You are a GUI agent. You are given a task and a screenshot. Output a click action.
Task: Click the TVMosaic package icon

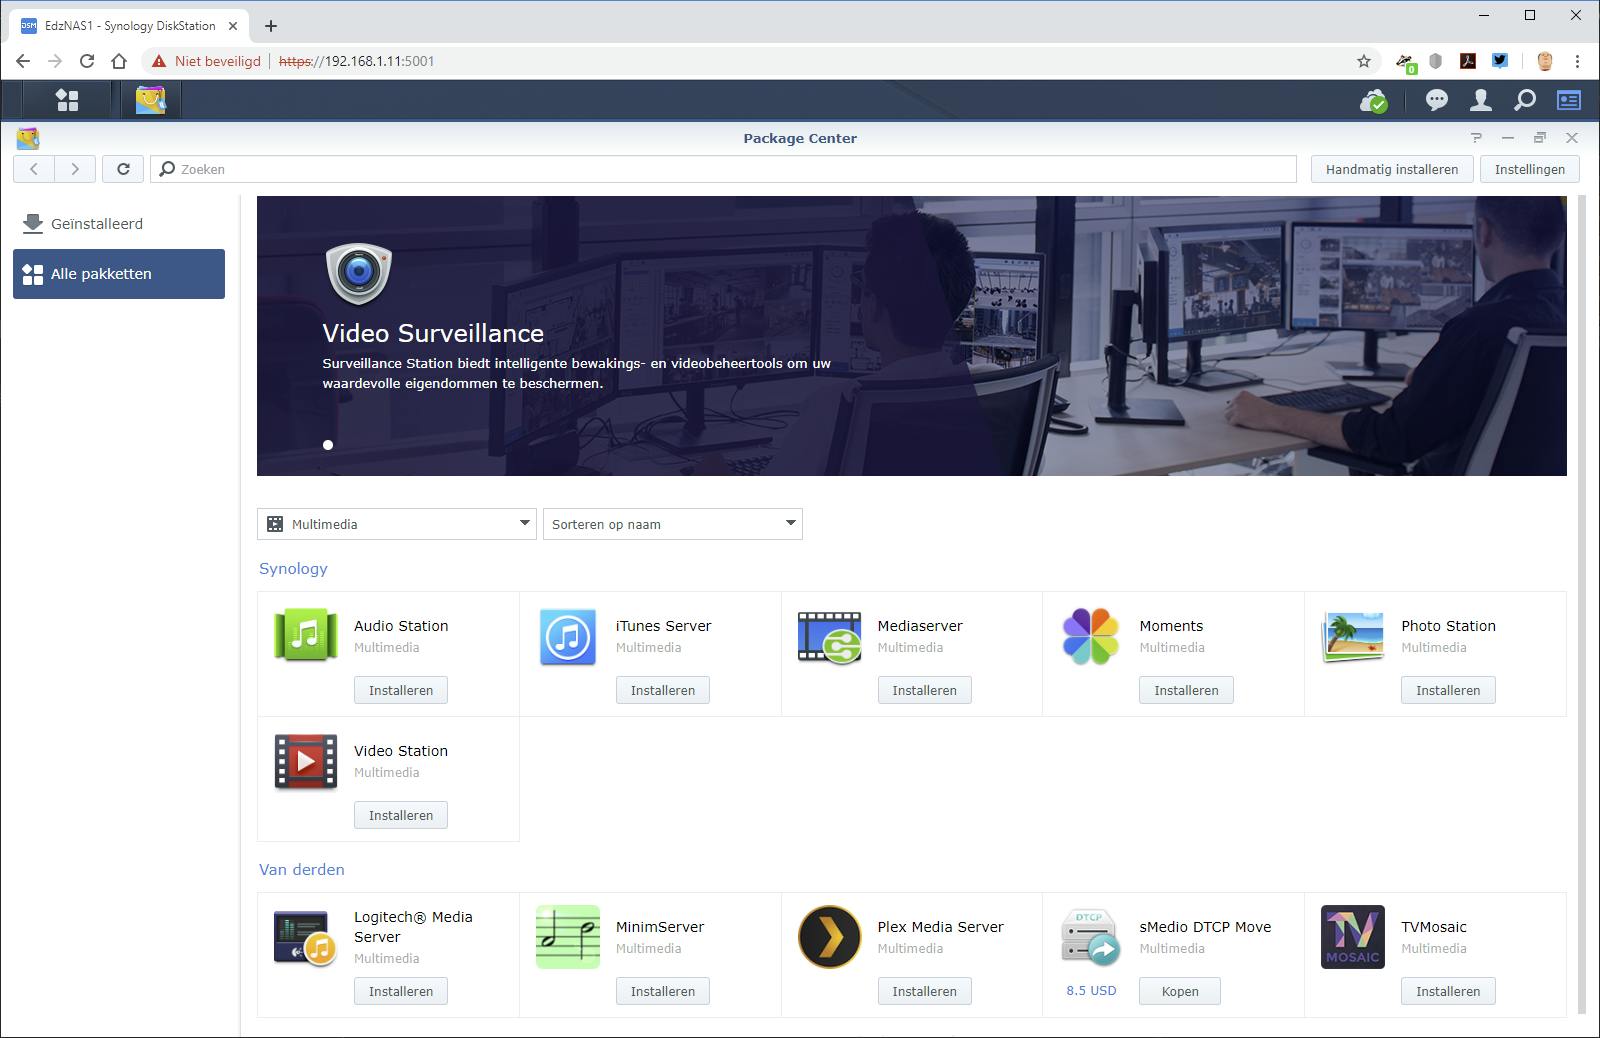[1353, 937]
